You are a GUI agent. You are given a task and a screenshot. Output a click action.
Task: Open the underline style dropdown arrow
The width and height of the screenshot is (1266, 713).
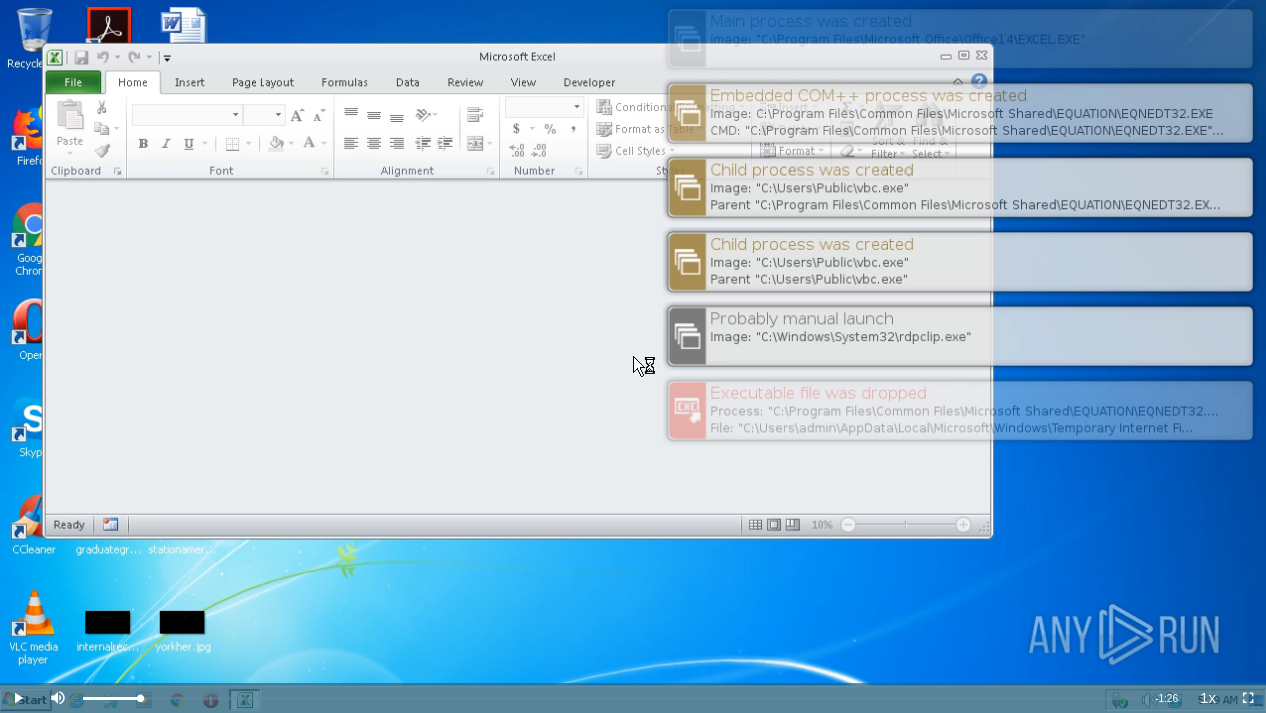[x=203, y=144]
